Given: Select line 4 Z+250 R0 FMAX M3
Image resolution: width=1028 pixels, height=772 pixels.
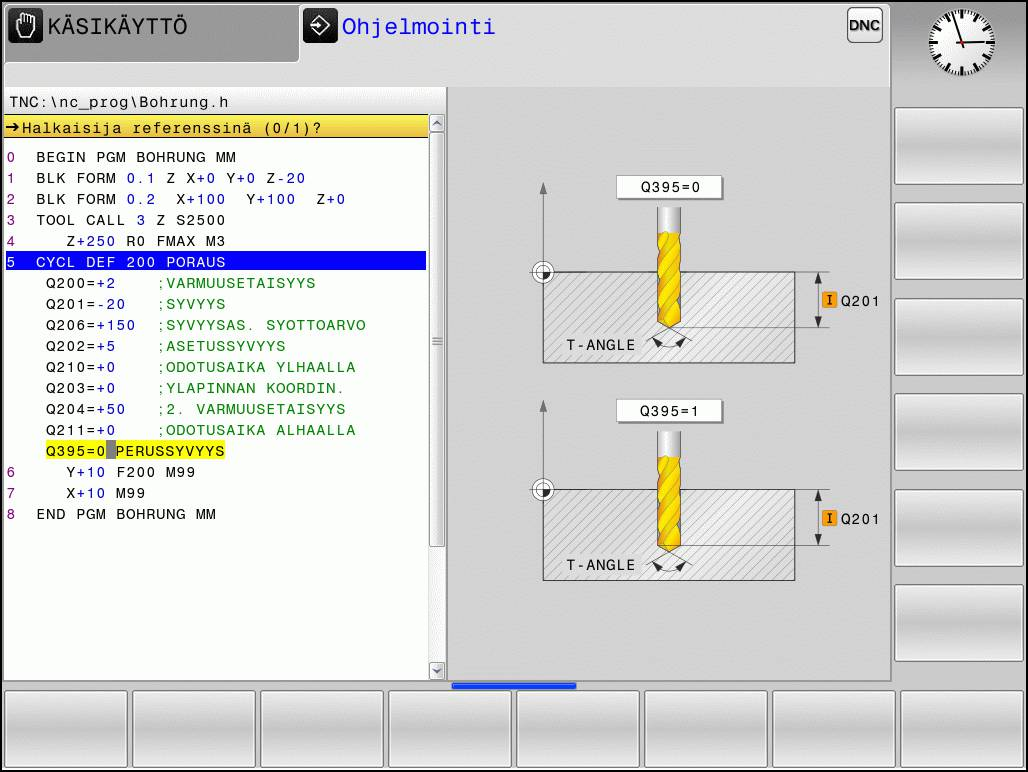Looking at the screenshot, I should [x=216, y=241].
